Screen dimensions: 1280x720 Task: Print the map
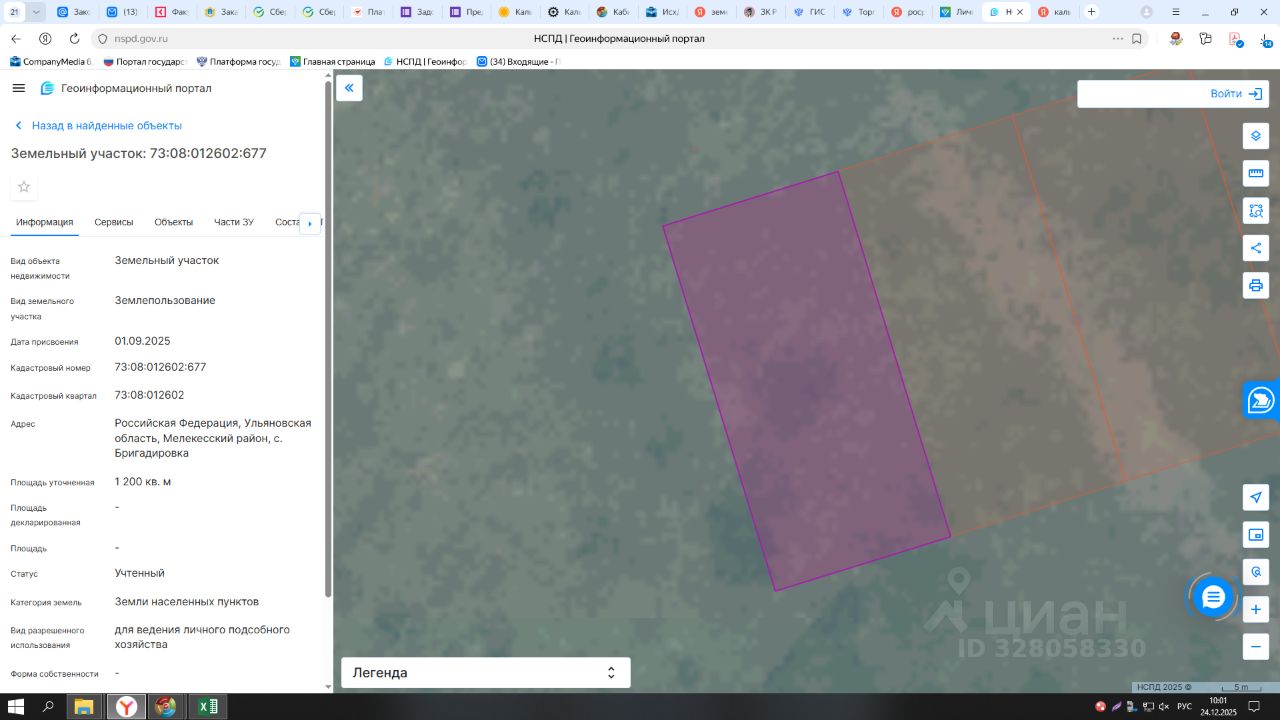tap(1256, 285)
